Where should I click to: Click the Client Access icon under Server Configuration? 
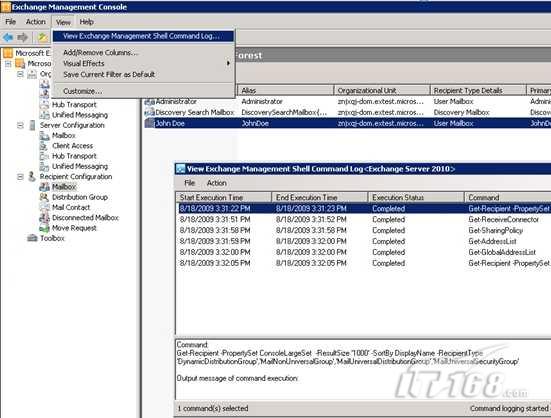click(x=44, y=146)
